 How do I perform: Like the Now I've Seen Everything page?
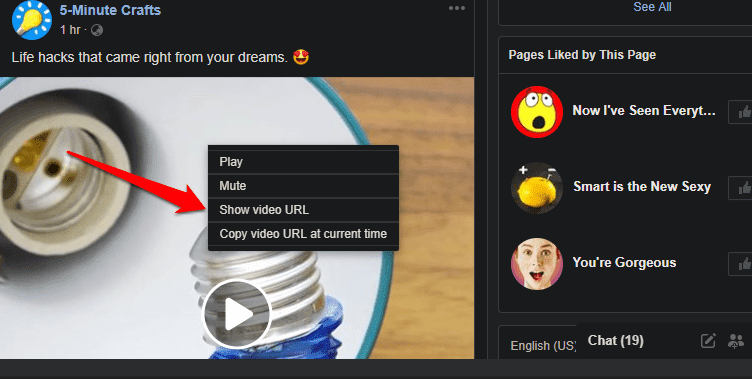(x=741, y=112)
